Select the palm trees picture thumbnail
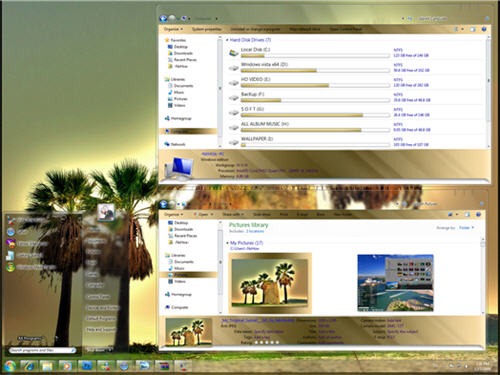The image size is (500, 375). pyautogui.click(x=270, y=283)
